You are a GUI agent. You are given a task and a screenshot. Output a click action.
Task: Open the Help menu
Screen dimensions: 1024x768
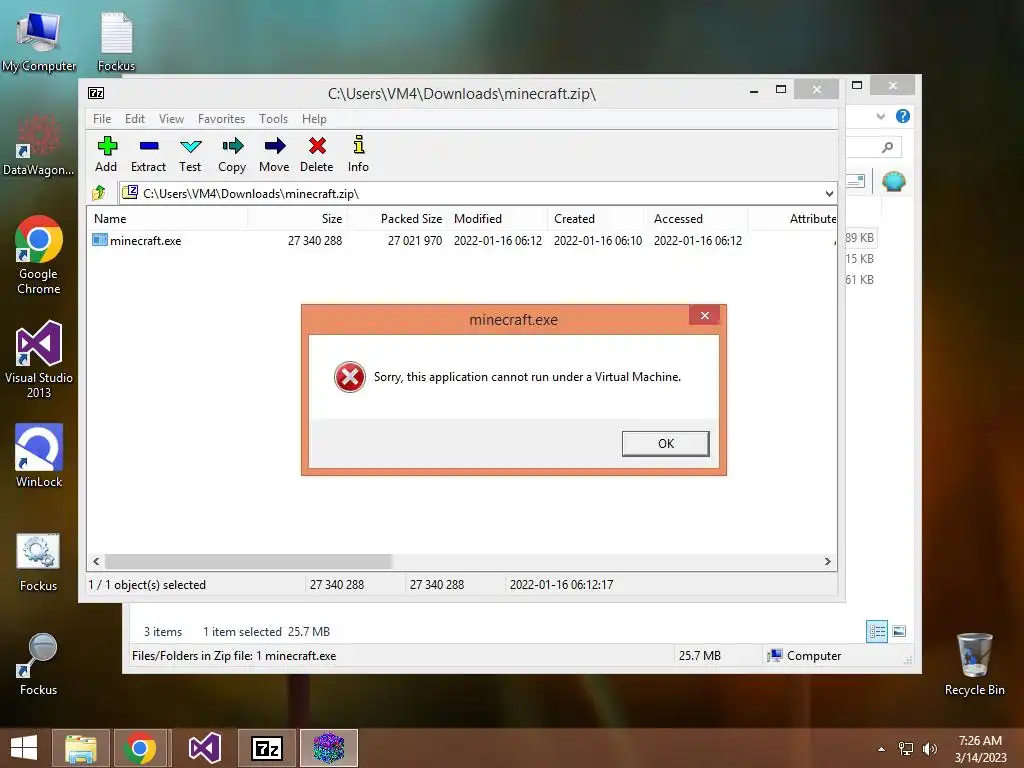point(314,119)
